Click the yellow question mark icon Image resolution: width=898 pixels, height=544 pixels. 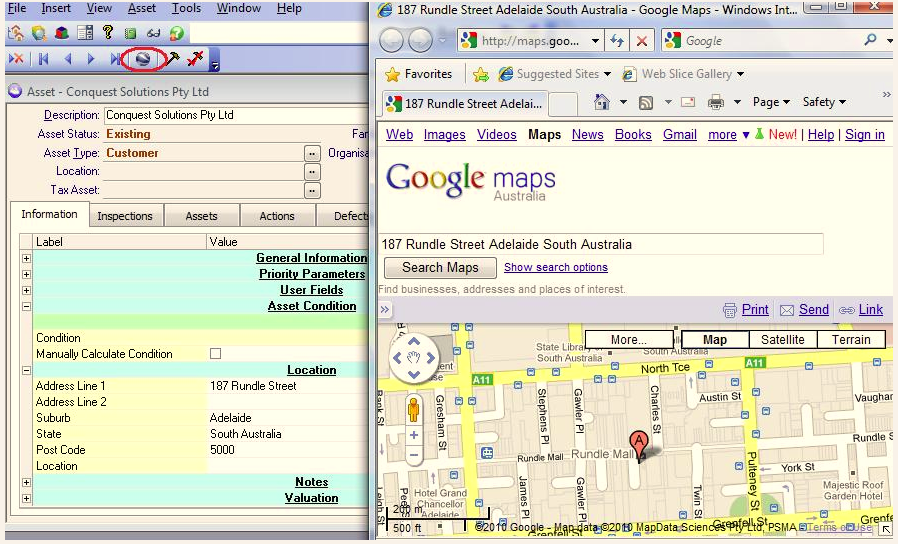[108, 33]
